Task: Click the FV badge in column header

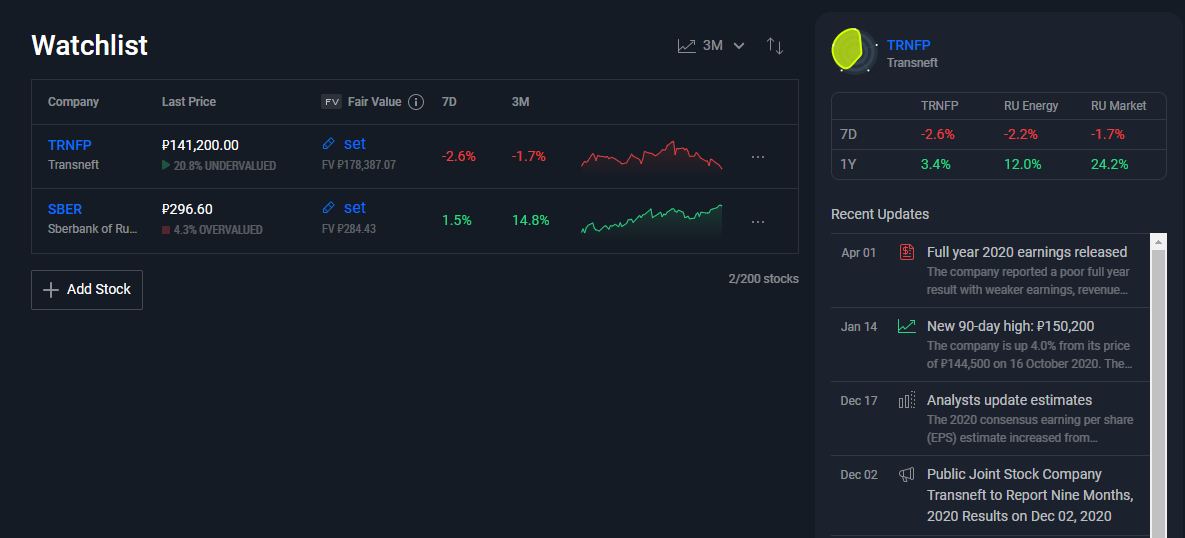Action: pos(331,102)
